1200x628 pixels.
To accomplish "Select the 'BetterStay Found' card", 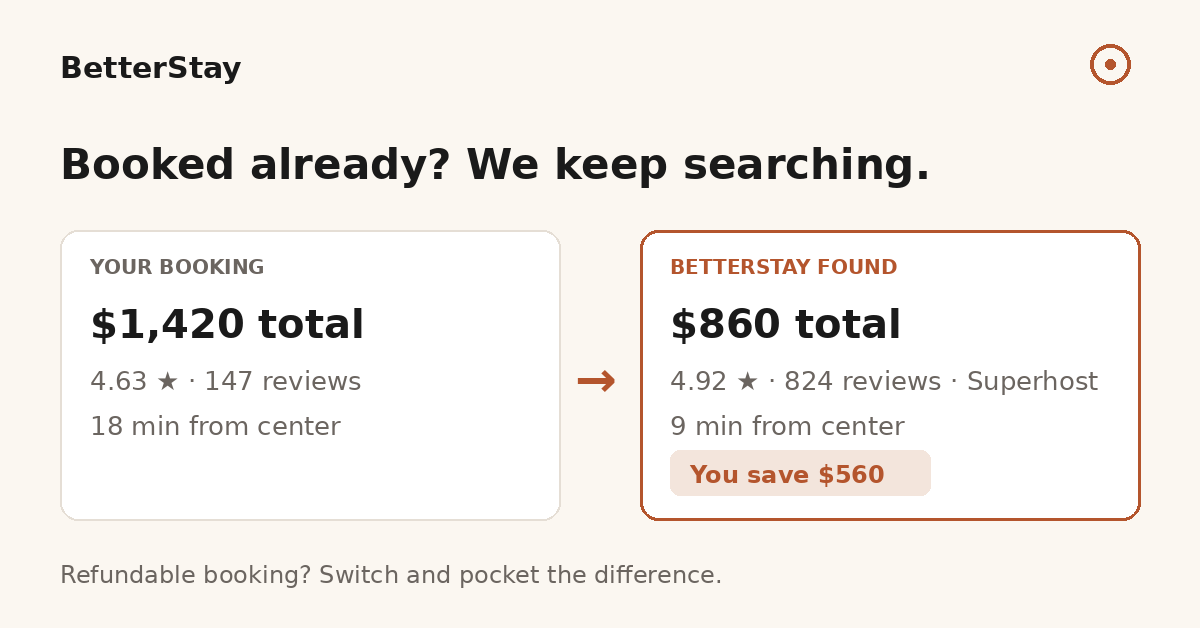I will click(890, 375).
